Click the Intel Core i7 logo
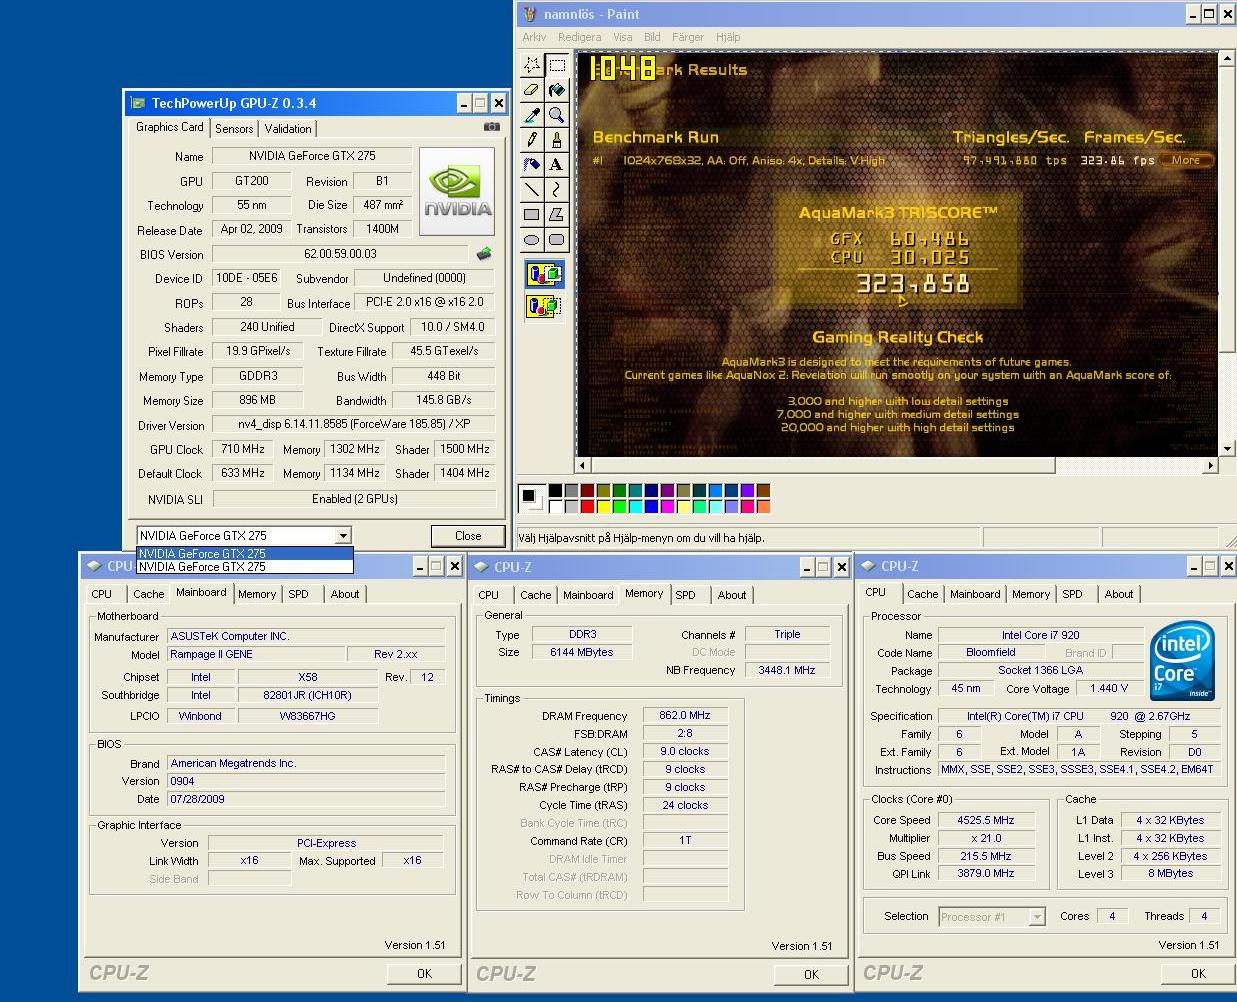1237x1002 pixels. tap(1183, 660)
